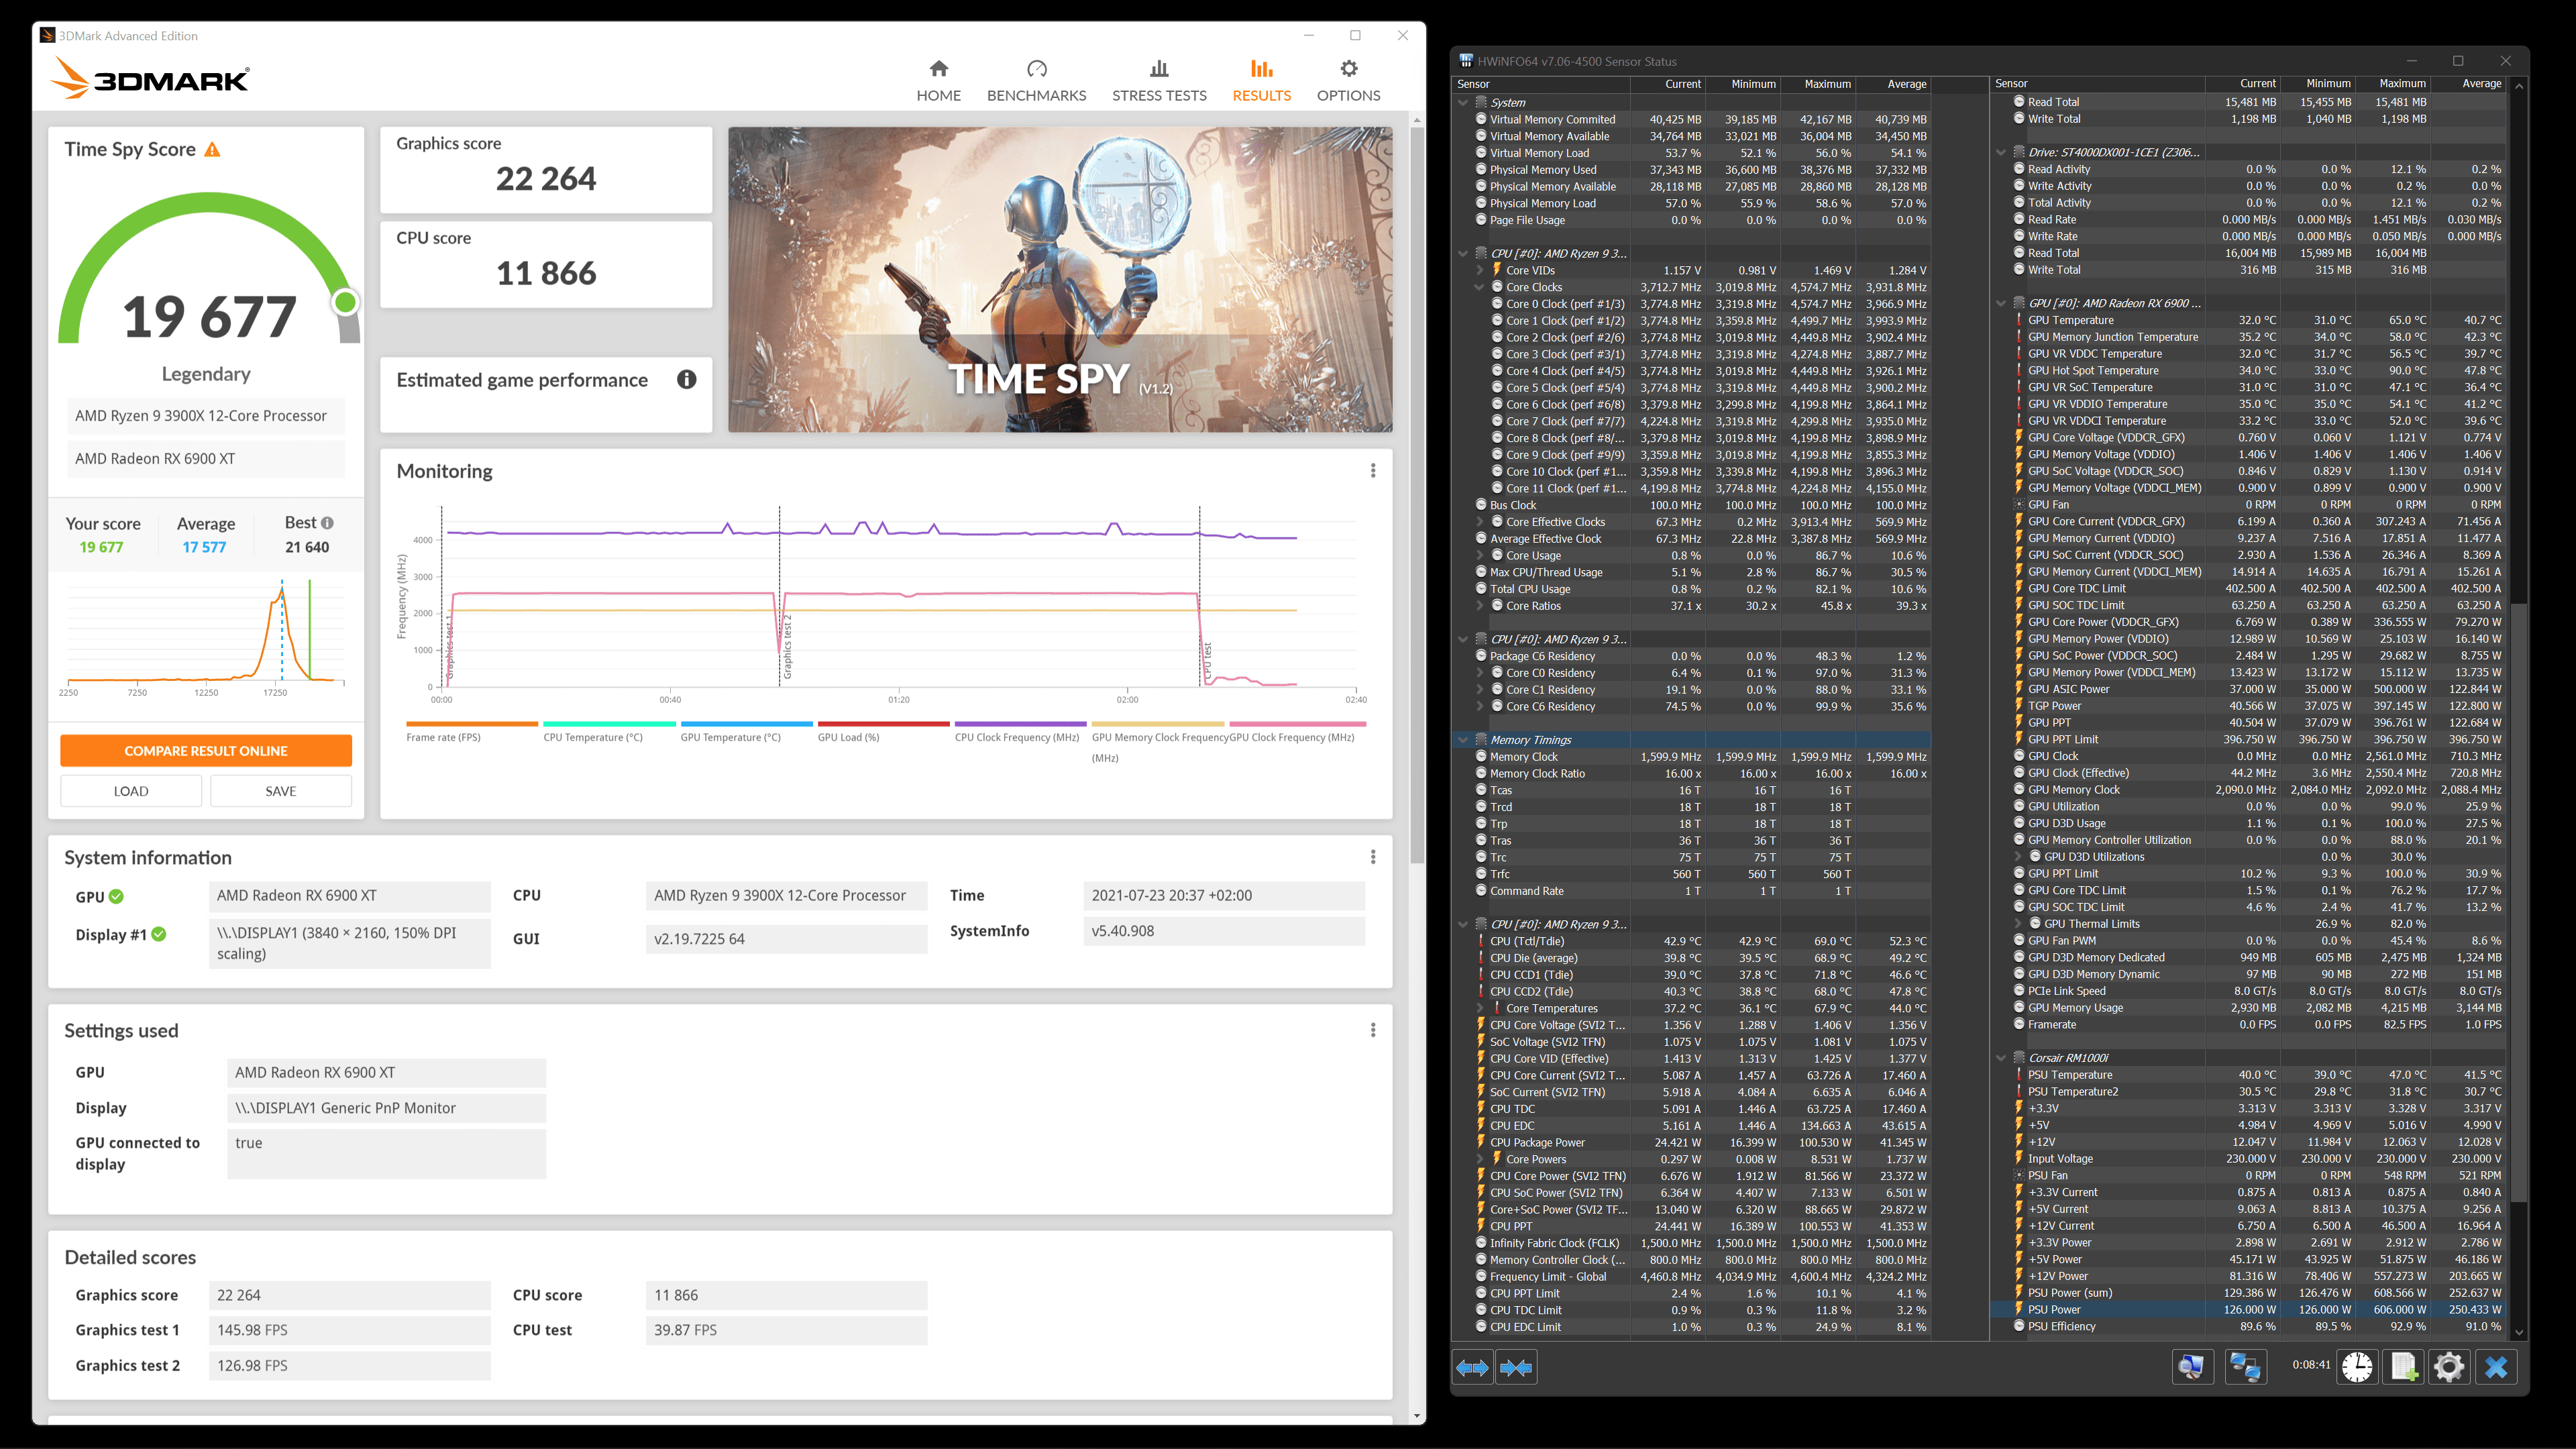
Task: Toggle the GPU Load (%) legend swatch
Action: click(x=883, y=723)
